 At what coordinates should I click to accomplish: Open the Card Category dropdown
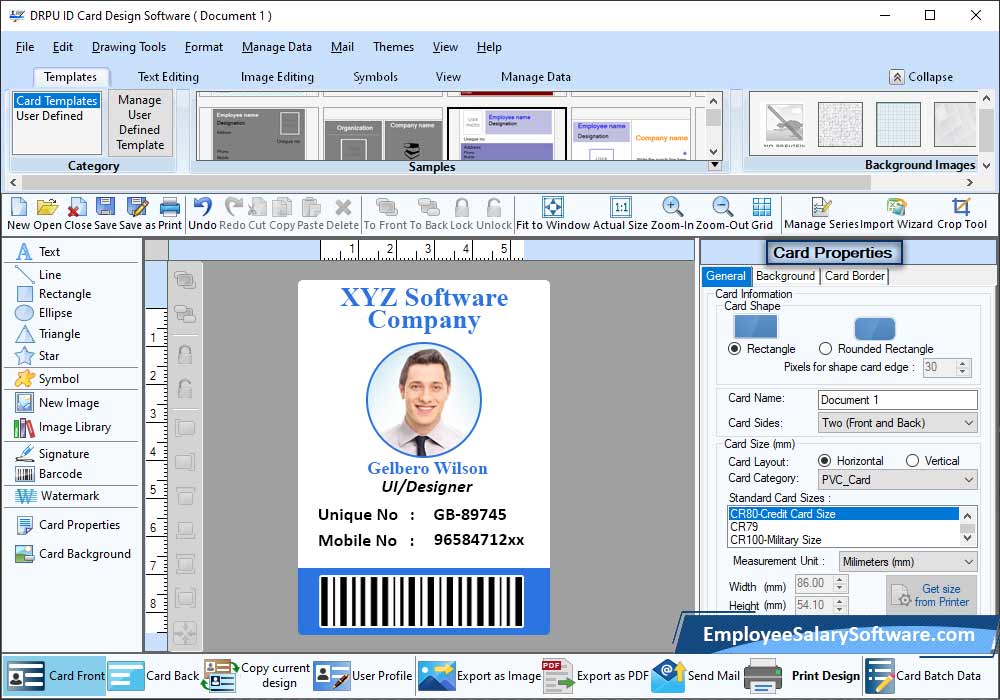tap(897, 479)
